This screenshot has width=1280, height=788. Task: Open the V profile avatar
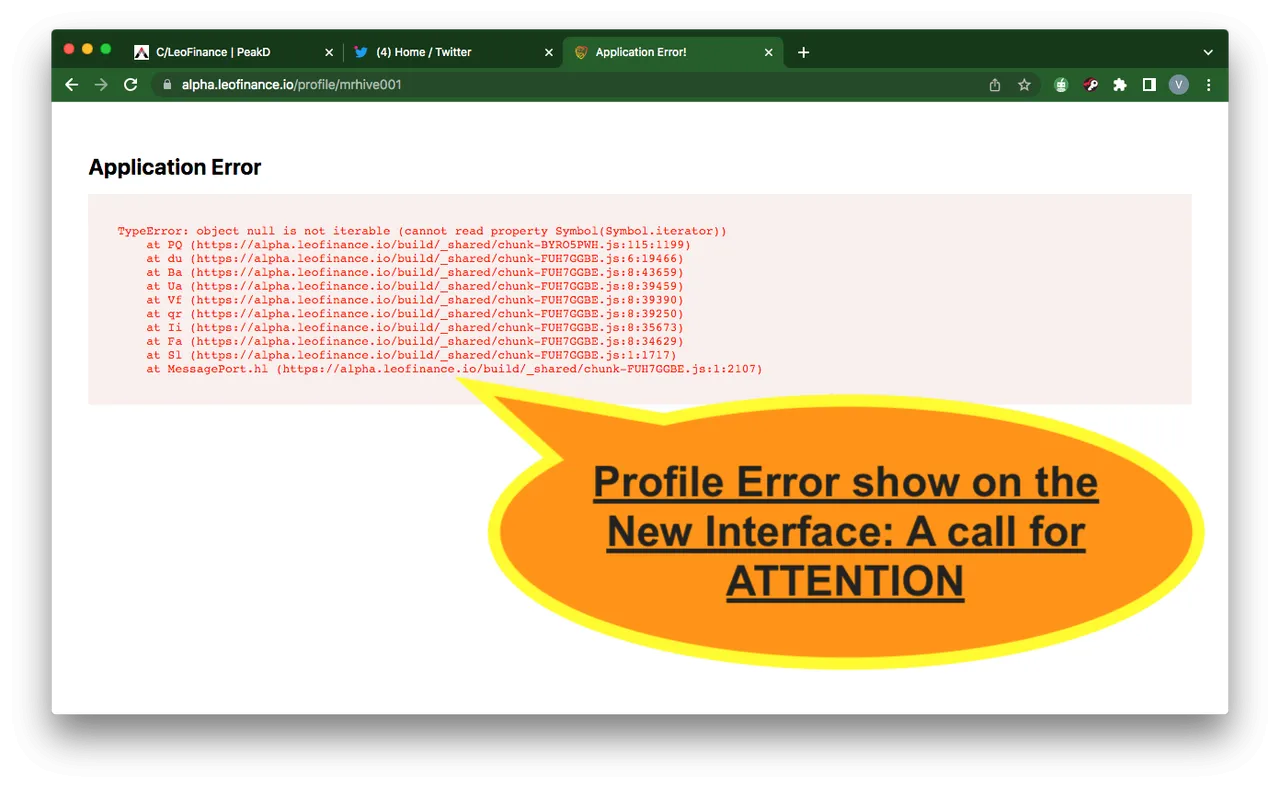1179,85
